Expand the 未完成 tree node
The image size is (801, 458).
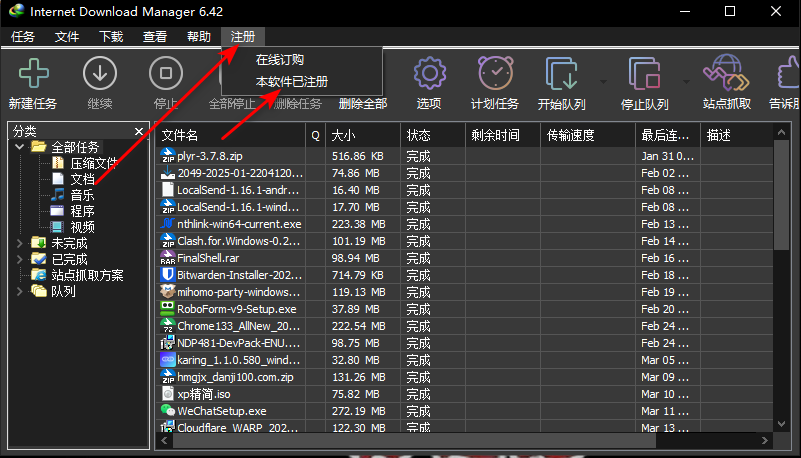pos(20,243)
